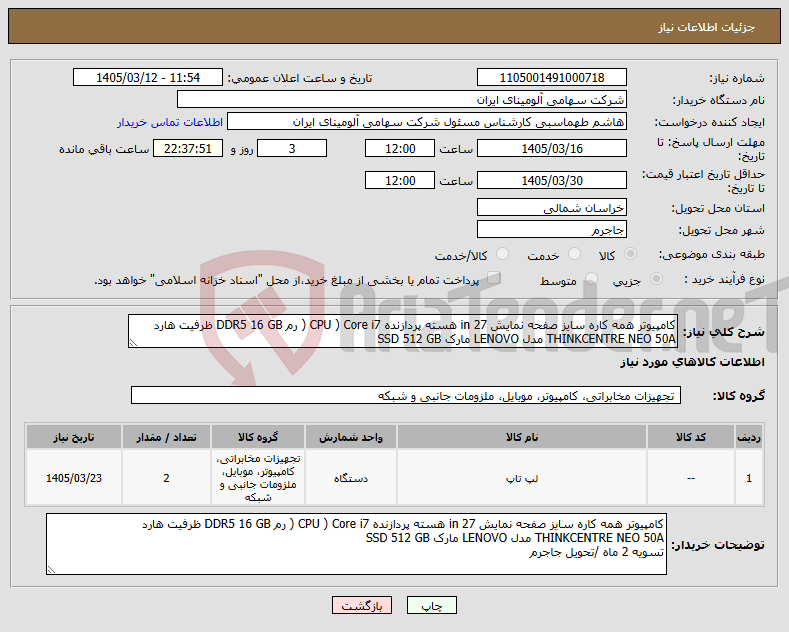Click the گروه کالا field تجهیزات مخابراتی
Screen dimensions: 789x632
pyautogui.click(x=406, y=396)
